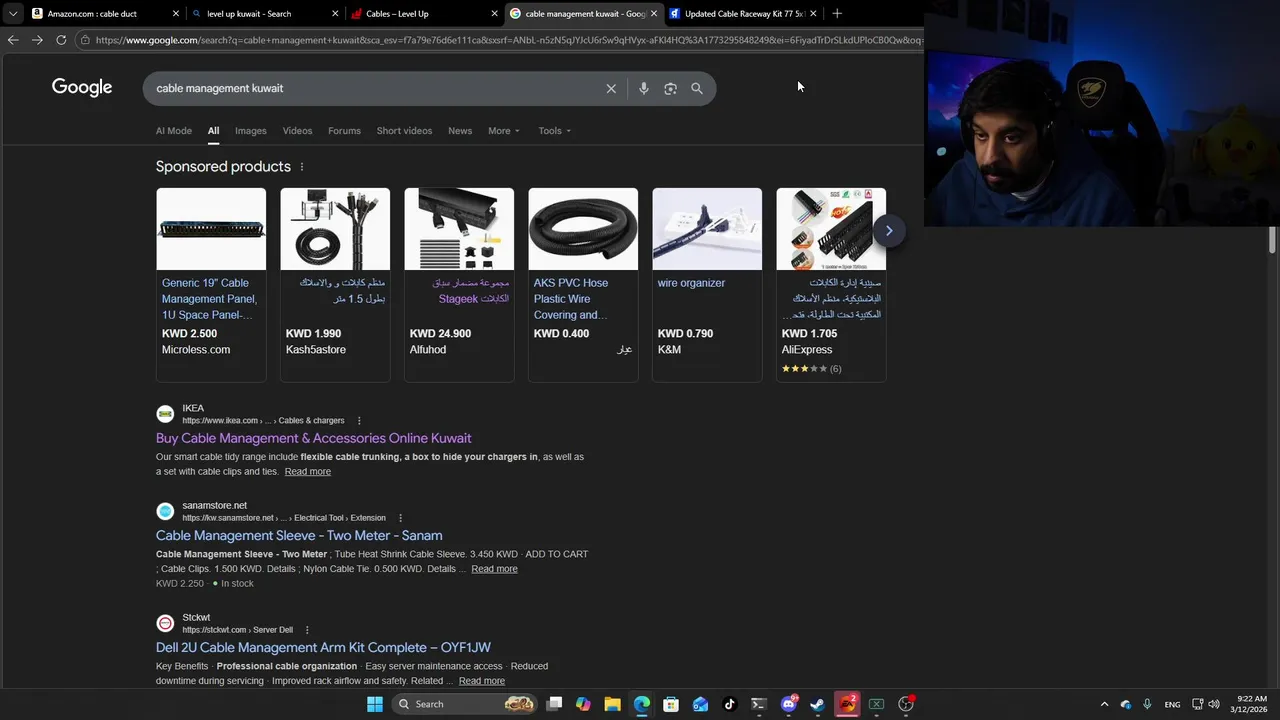The image size is (1280, 720).
Task: Open Windows Start menu
Action: [x=375, y=704]
